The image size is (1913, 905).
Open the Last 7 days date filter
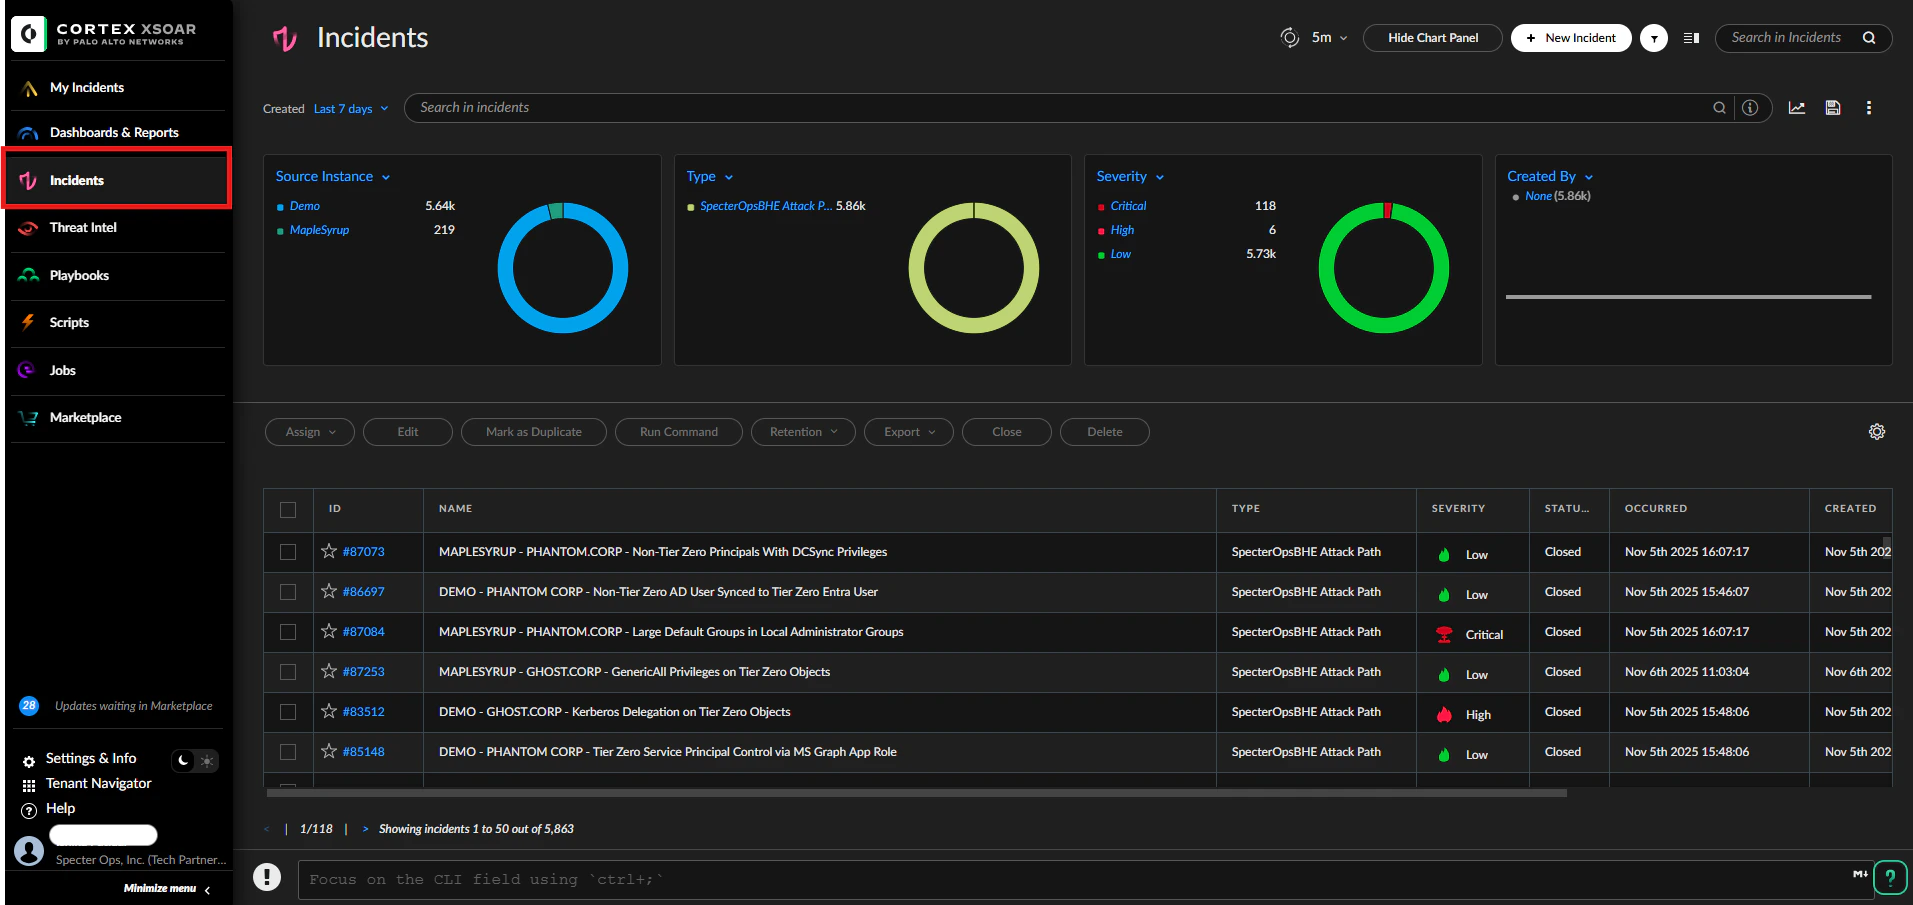tap(351, 109)
